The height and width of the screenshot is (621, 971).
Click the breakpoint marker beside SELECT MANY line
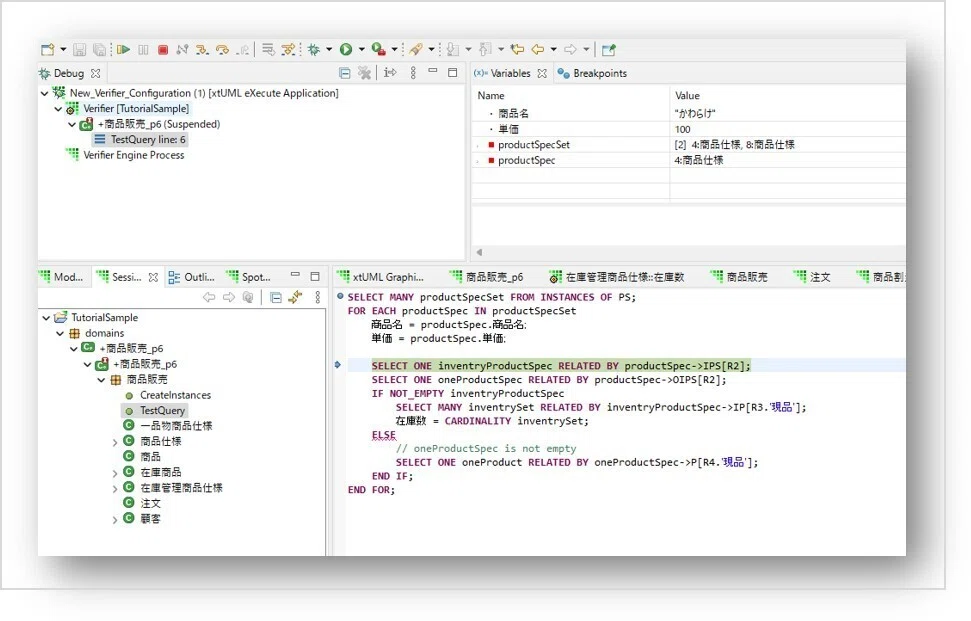click(x=340, y=297)
